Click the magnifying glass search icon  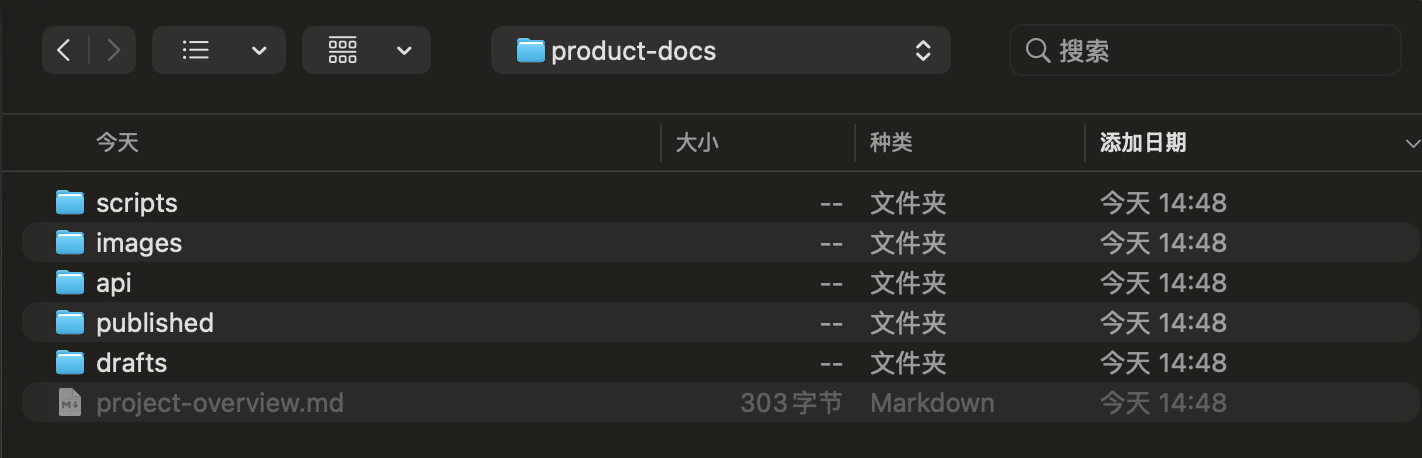[1038, 50]
